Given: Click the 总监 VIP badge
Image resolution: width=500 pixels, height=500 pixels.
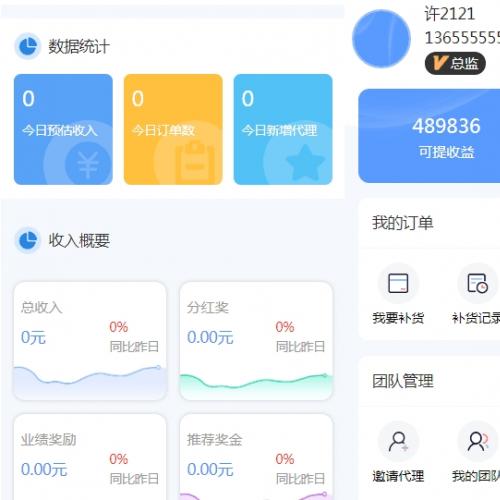Looking at the screenshot, I should (x=455, y=63).
